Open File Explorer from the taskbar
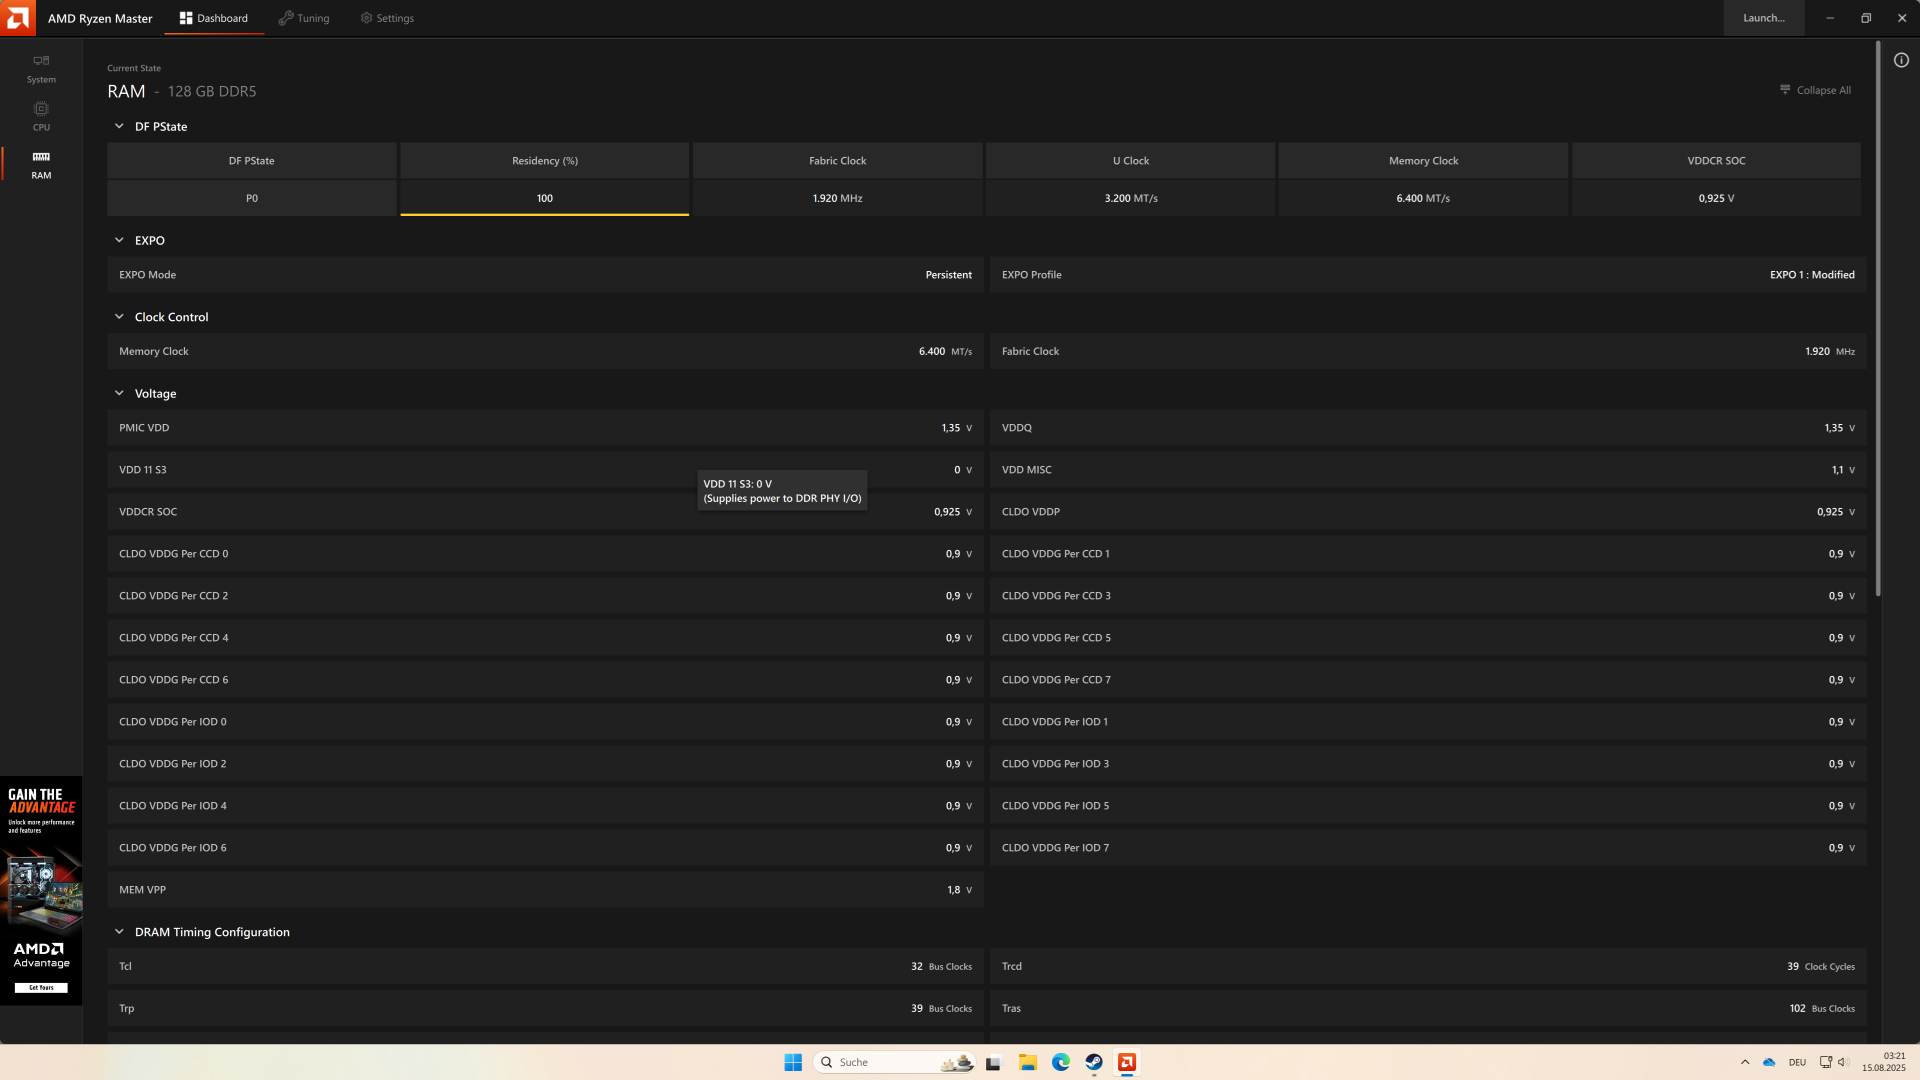 [x=1027, y=1062]
